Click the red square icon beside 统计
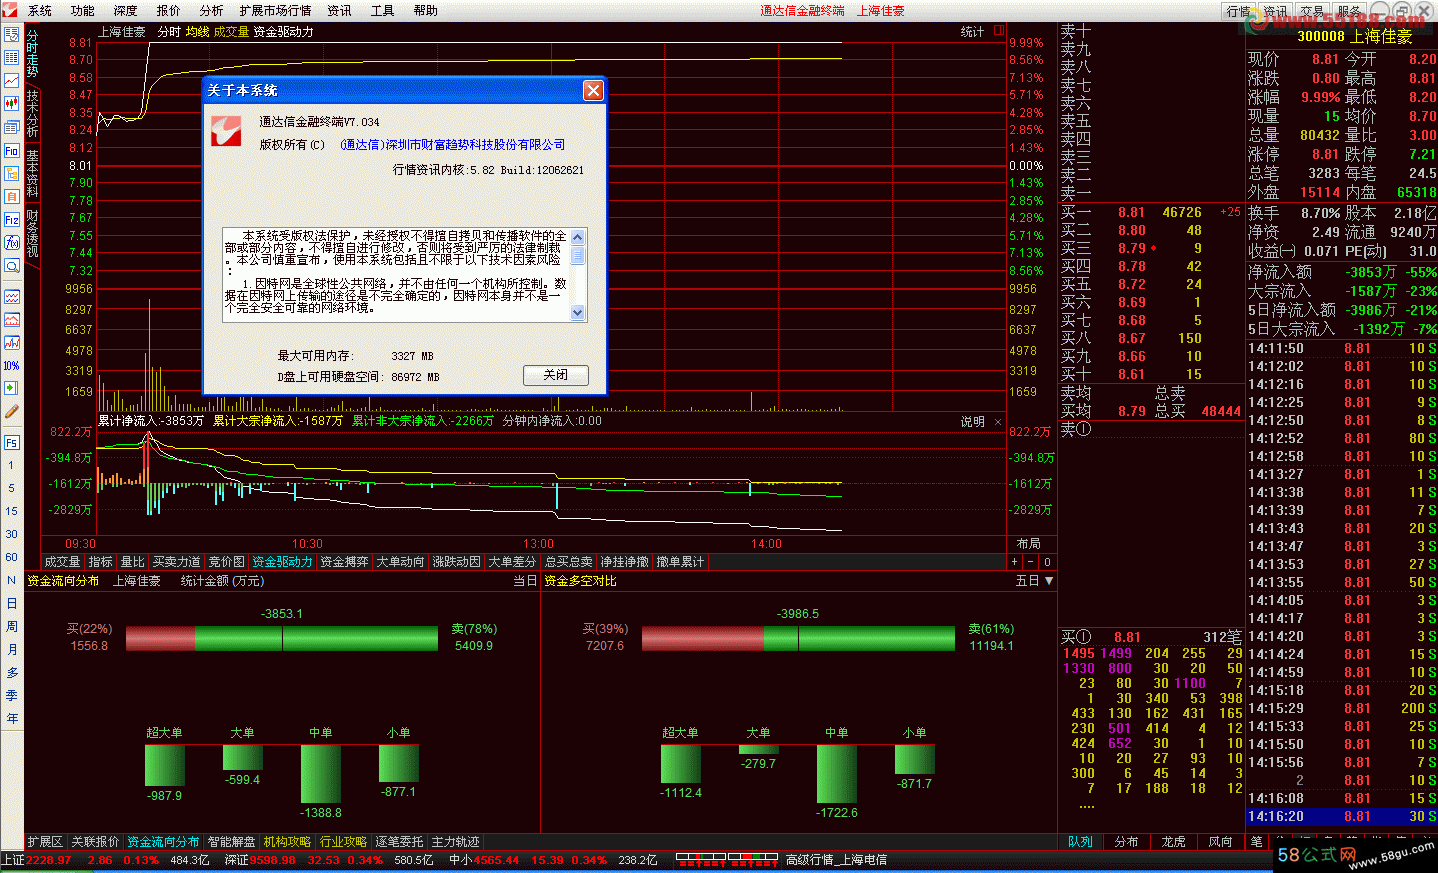The height and width of the screenshot is (873, 1438). tap(998, 31)
